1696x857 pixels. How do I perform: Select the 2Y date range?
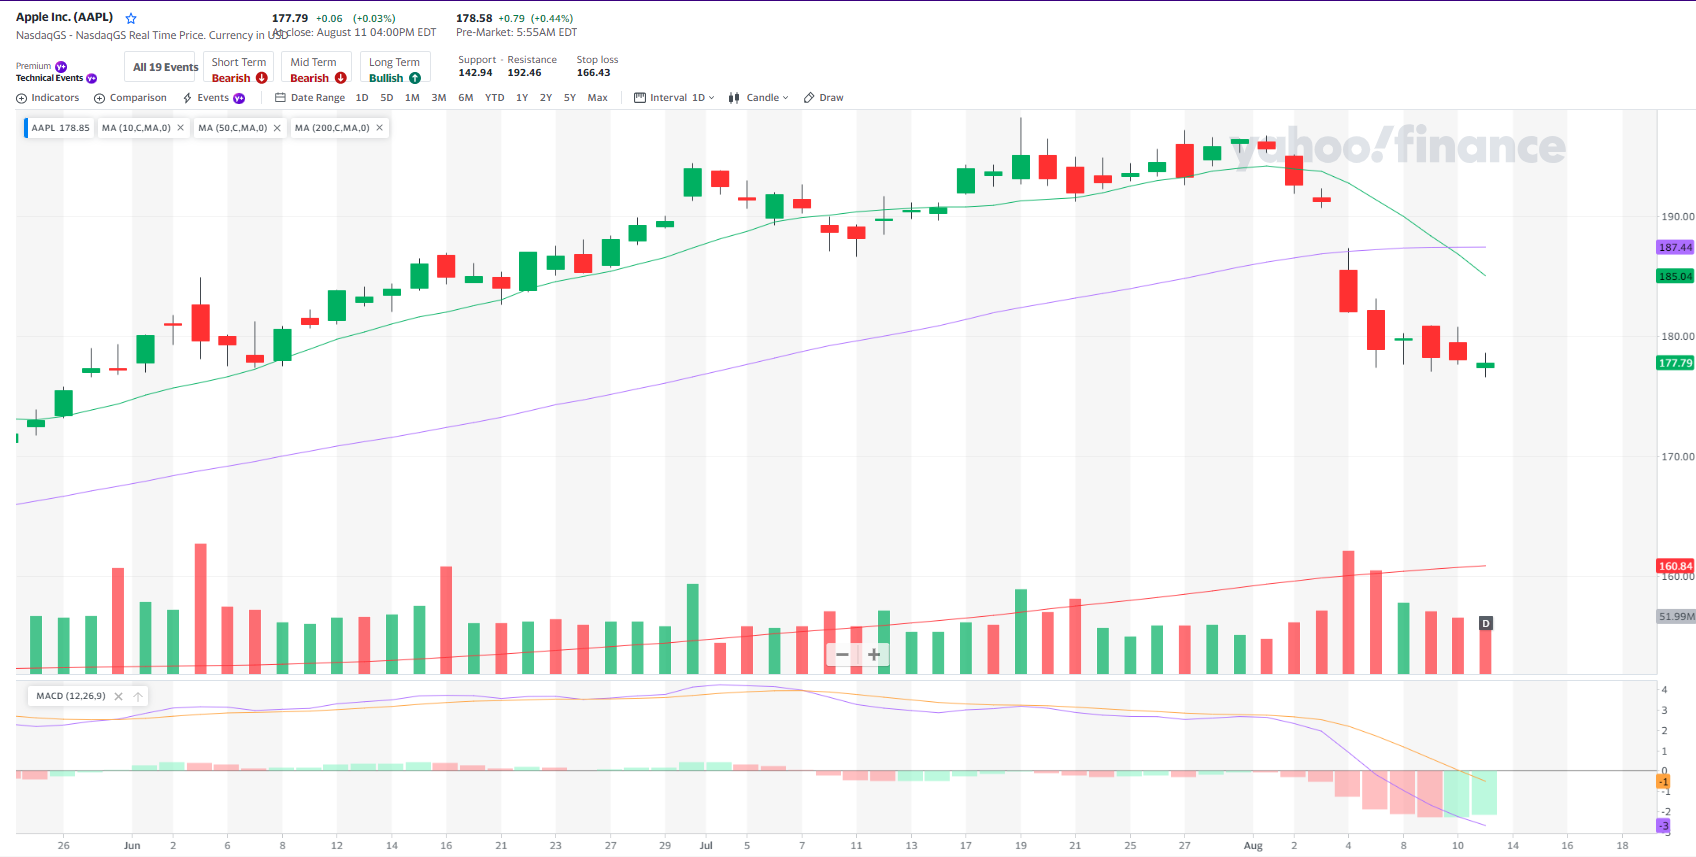(546, 98)
